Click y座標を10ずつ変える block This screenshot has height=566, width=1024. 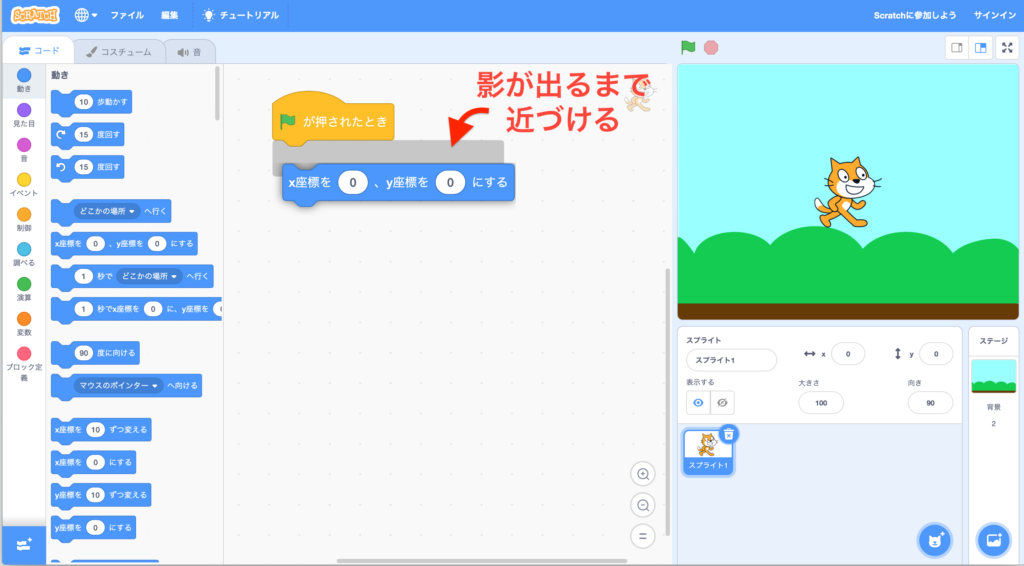pos(101,495)
